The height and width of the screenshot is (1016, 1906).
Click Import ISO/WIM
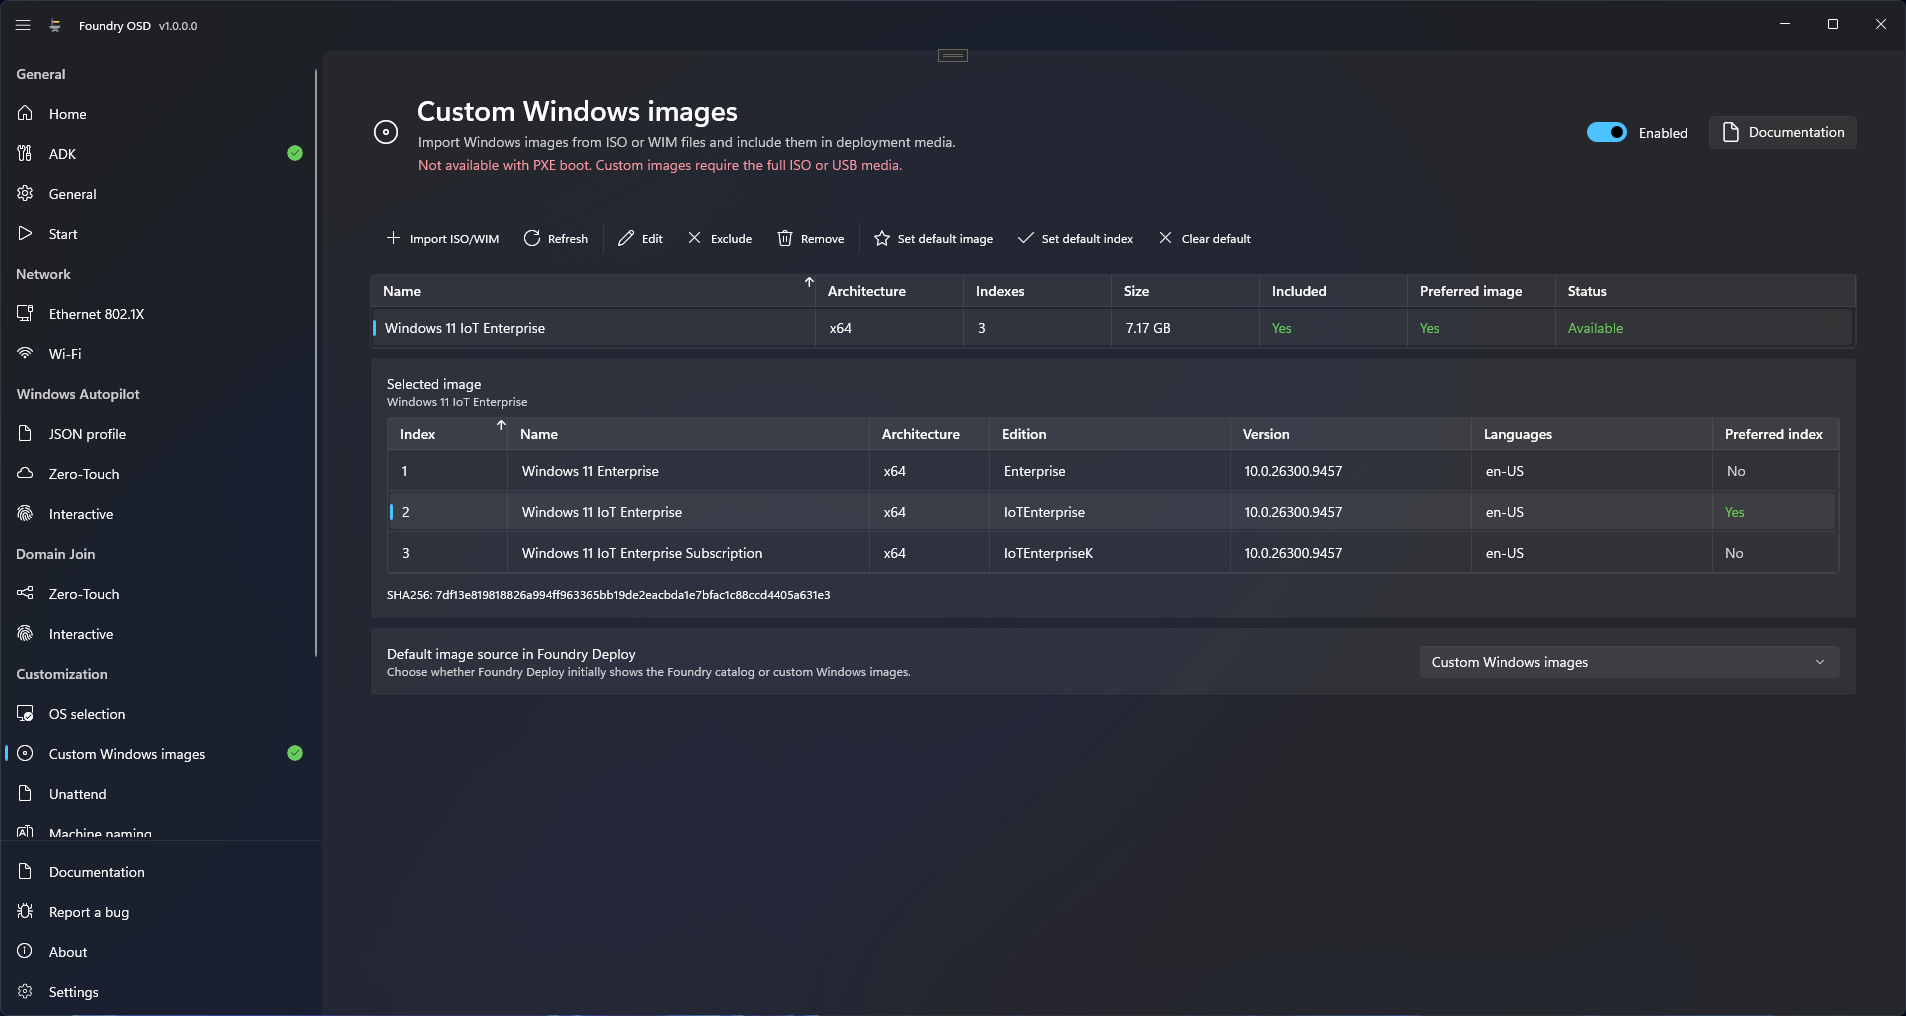pos(443,238)
